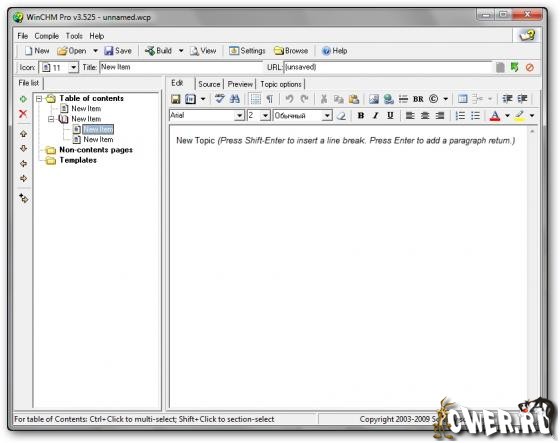Insert table using table icon

462,99
